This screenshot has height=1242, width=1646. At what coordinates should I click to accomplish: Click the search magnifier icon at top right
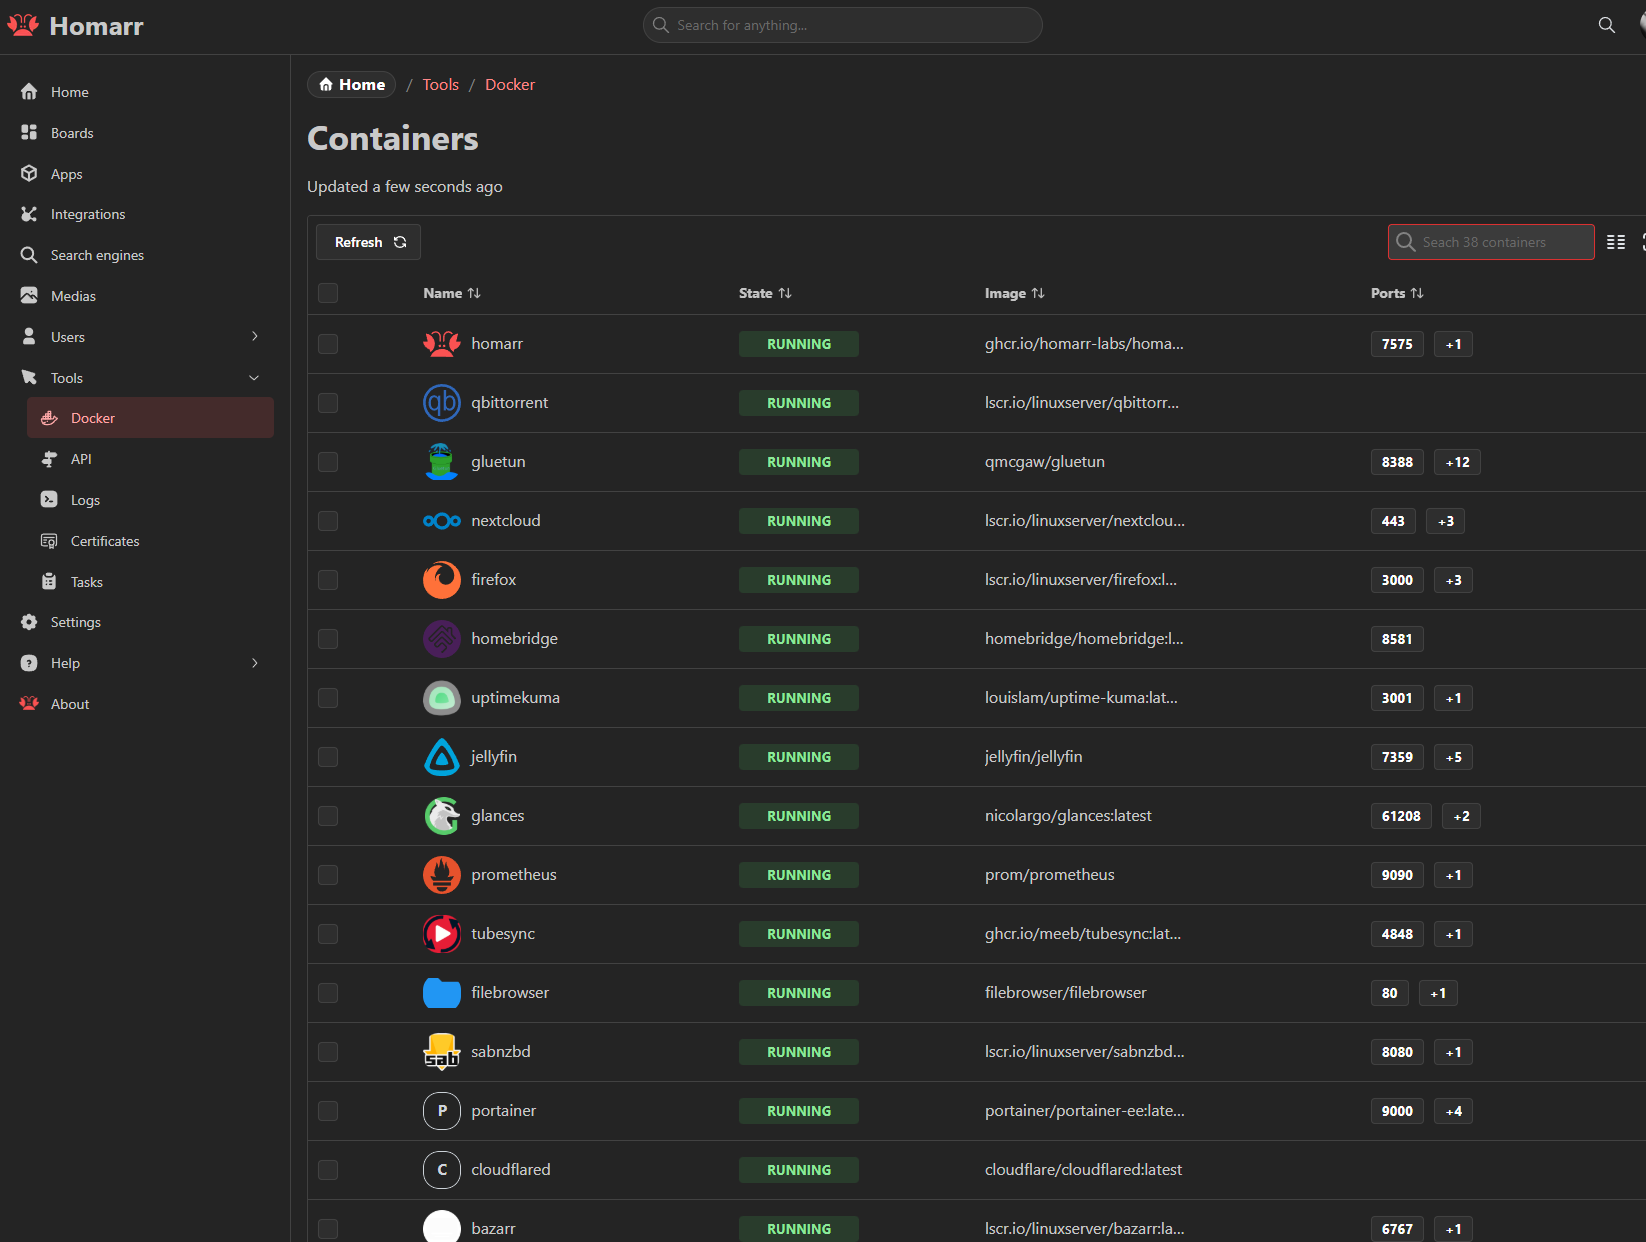coord(1607,25)
